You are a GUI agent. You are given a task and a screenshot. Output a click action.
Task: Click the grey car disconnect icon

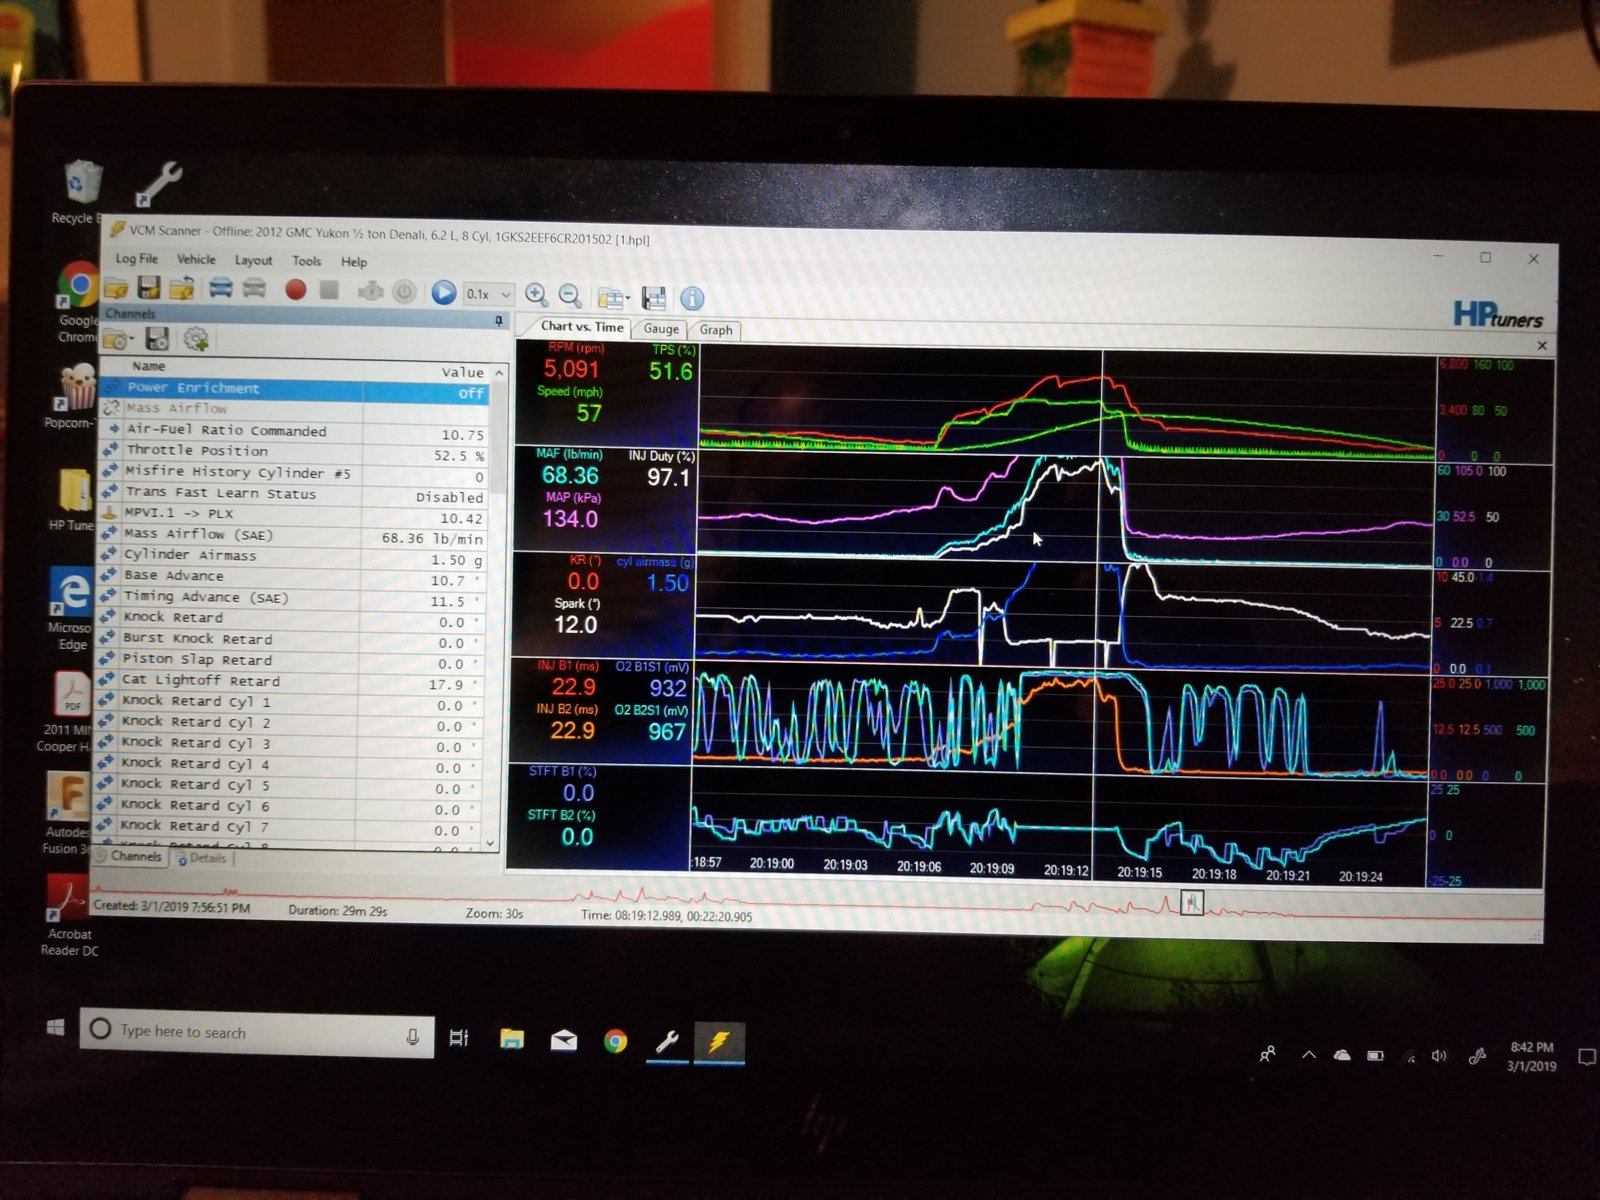pyautogui.click(x=255, y=289)
